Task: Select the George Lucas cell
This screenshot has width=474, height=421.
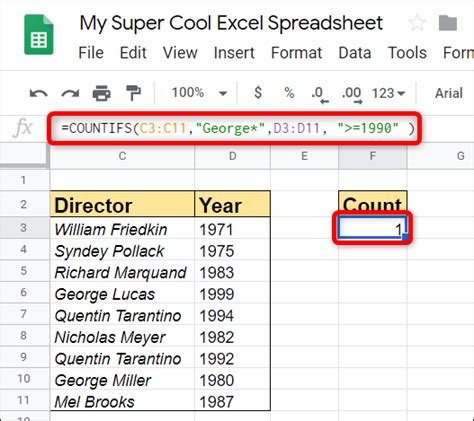Action: [122, 294]
